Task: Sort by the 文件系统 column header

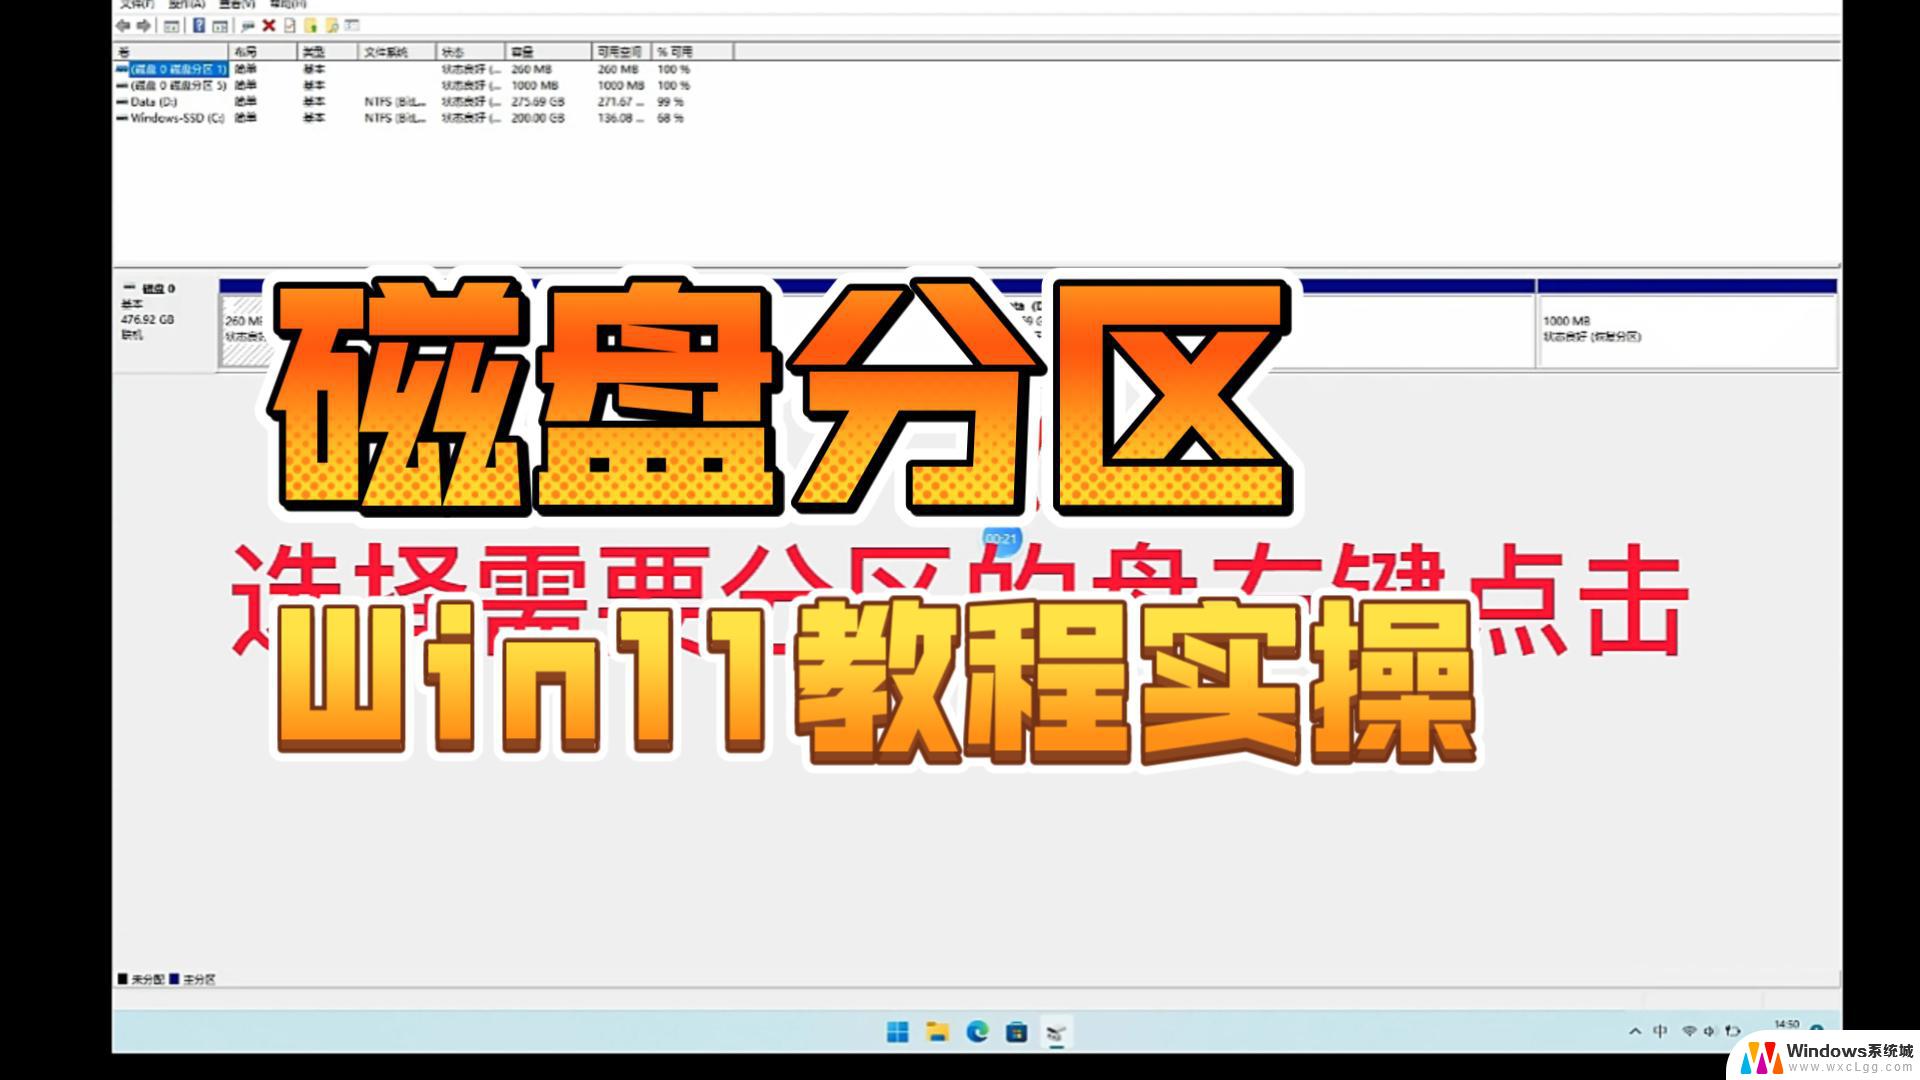Action: click(x=397, y=52)
